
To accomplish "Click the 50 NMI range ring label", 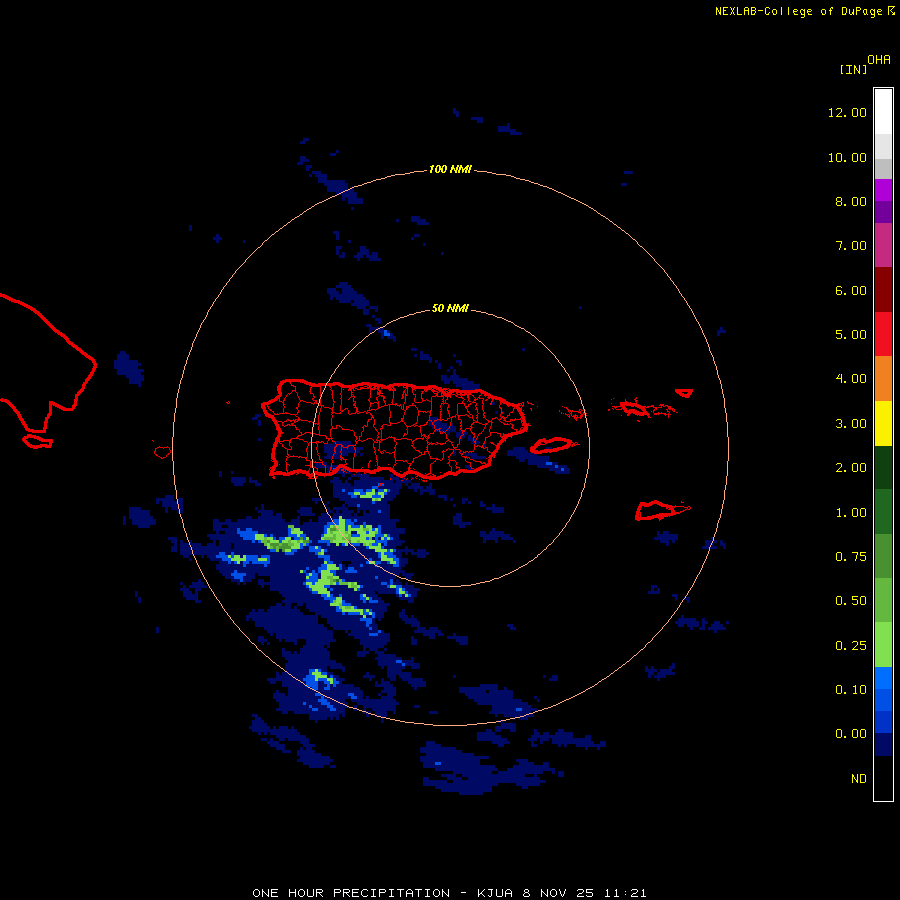I will [450, 309].
